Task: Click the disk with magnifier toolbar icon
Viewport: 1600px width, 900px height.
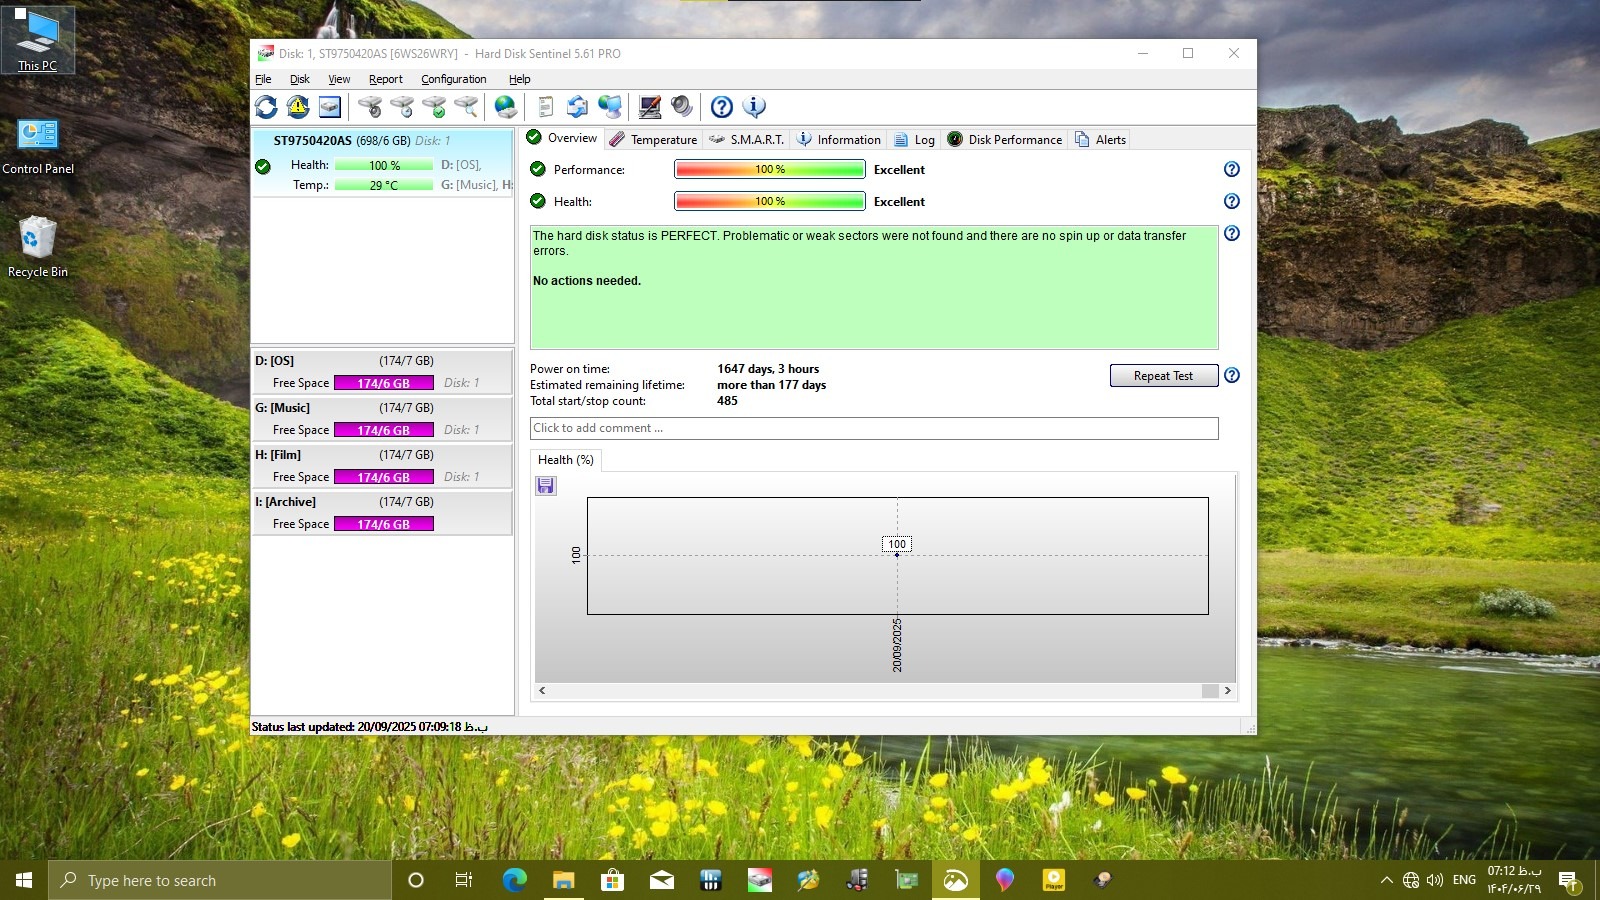Action: tap(466, 107)
